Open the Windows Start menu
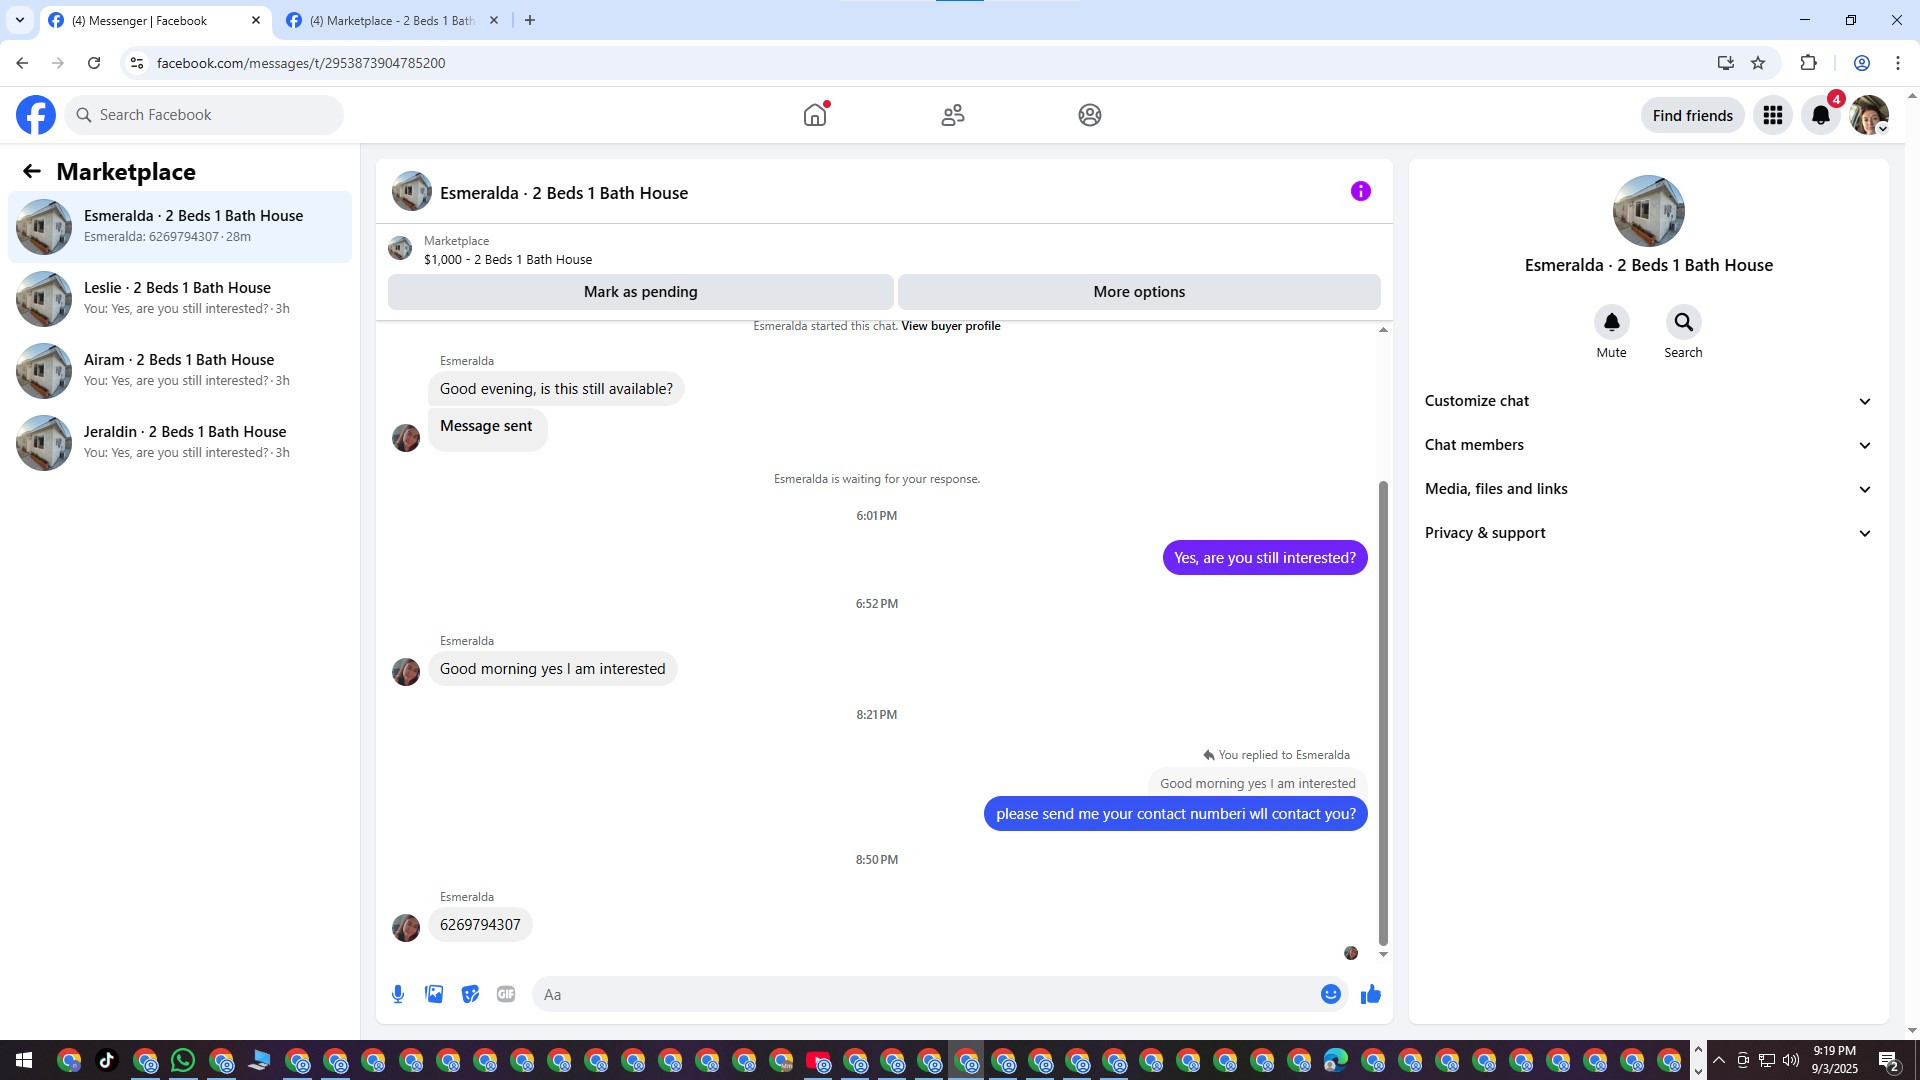Viewport: 1920px width, 1080px height. 24,1060
